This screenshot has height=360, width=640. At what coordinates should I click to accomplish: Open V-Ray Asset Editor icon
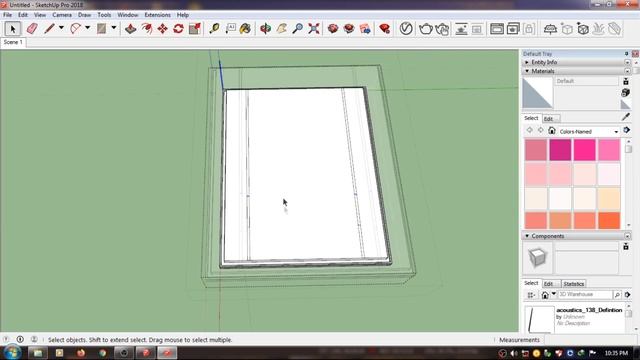[x=406, y=29]
